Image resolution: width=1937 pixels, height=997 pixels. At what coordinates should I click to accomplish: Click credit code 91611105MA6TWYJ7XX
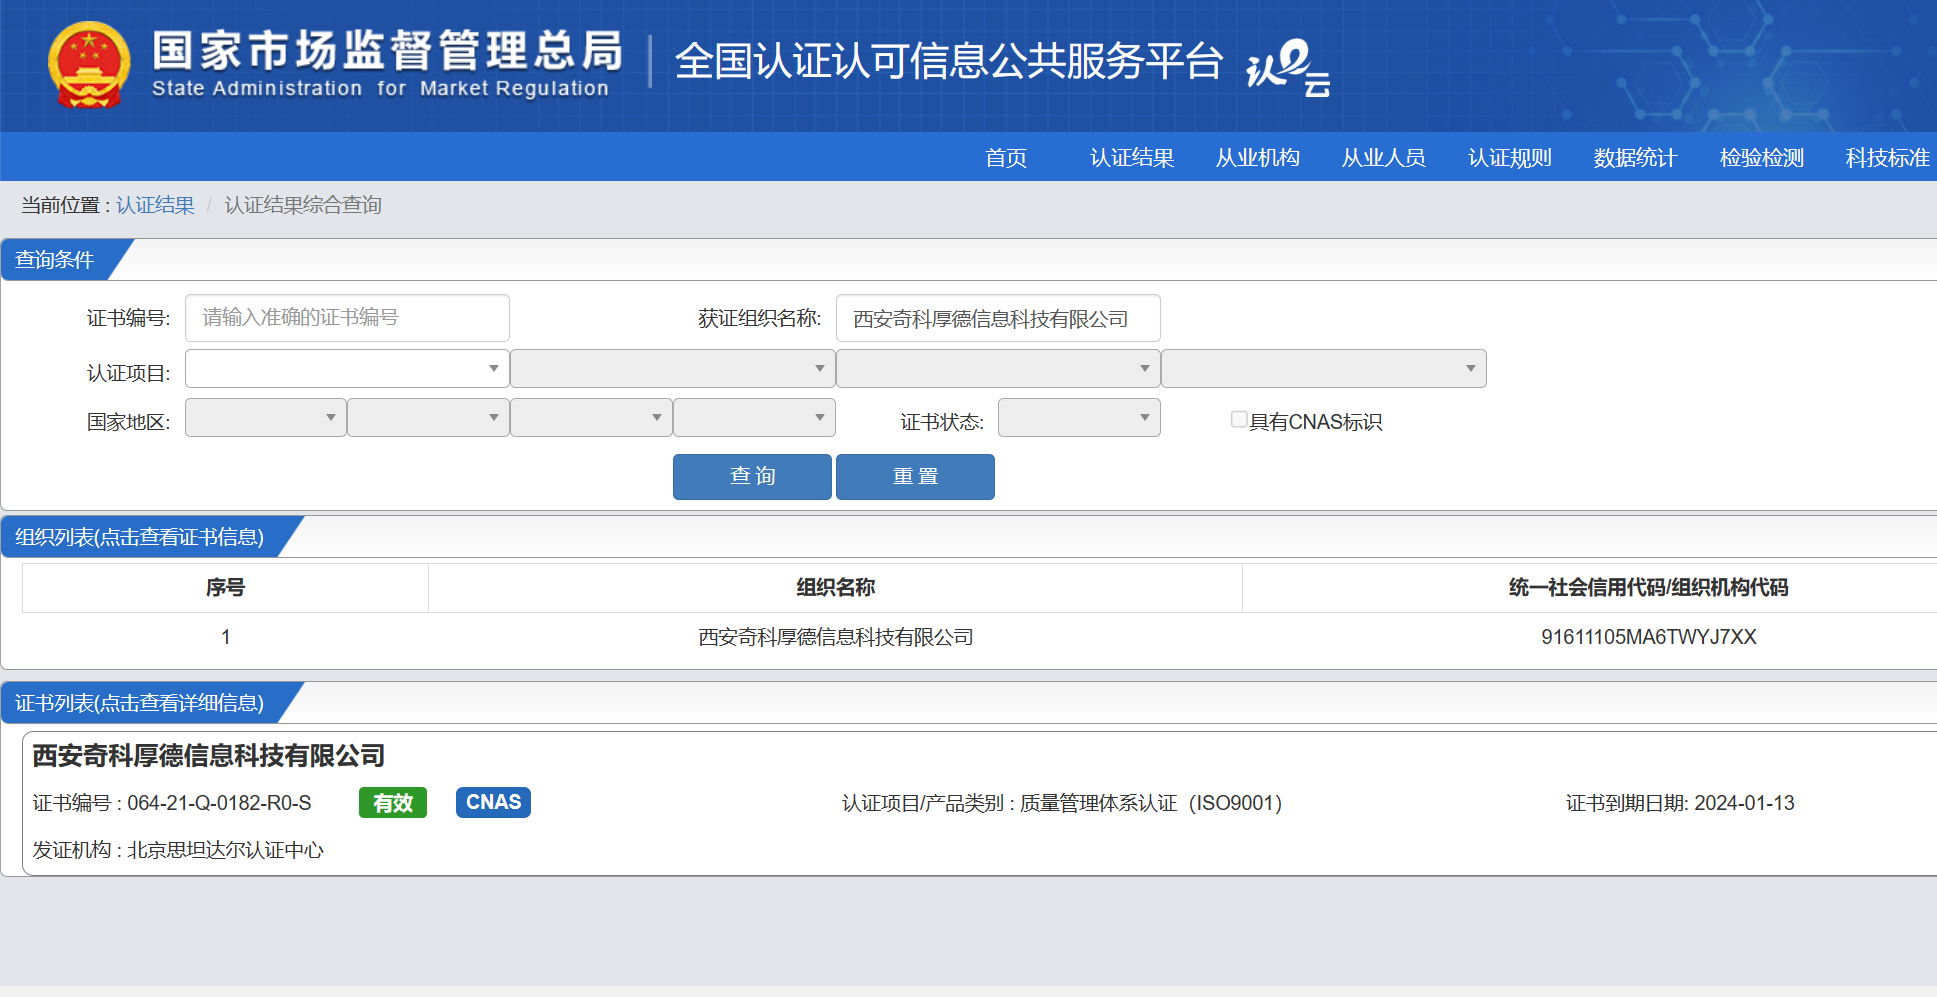1648,637
